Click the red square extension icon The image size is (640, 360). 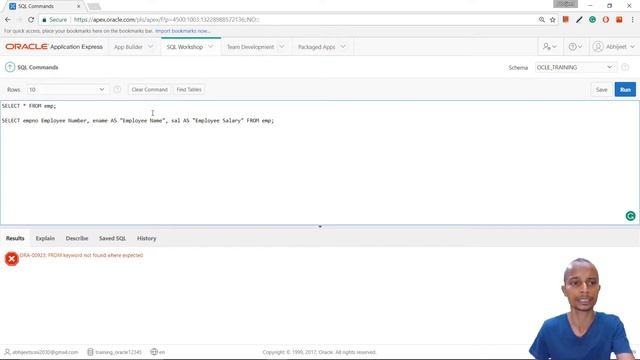[619, 20]
